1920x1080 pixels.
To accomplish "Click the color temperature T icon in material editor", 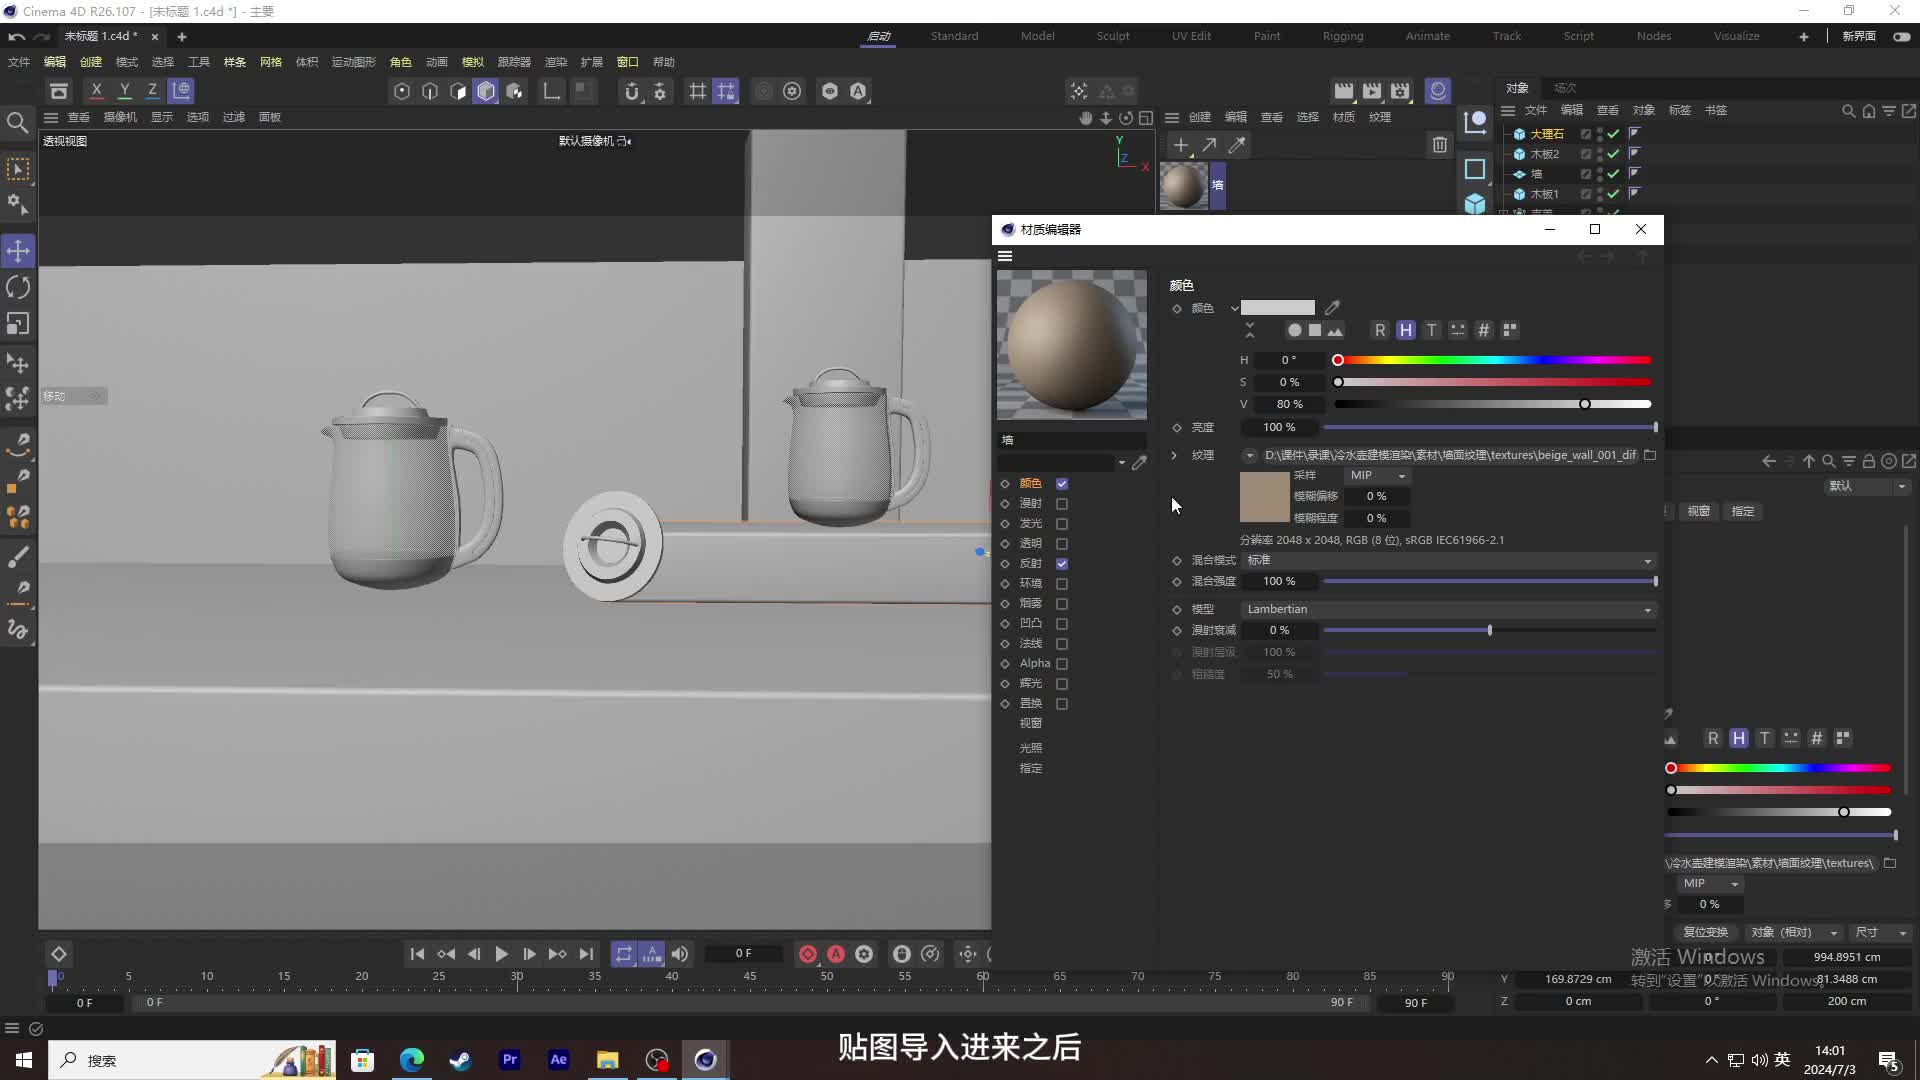I will pos(1432,330).
